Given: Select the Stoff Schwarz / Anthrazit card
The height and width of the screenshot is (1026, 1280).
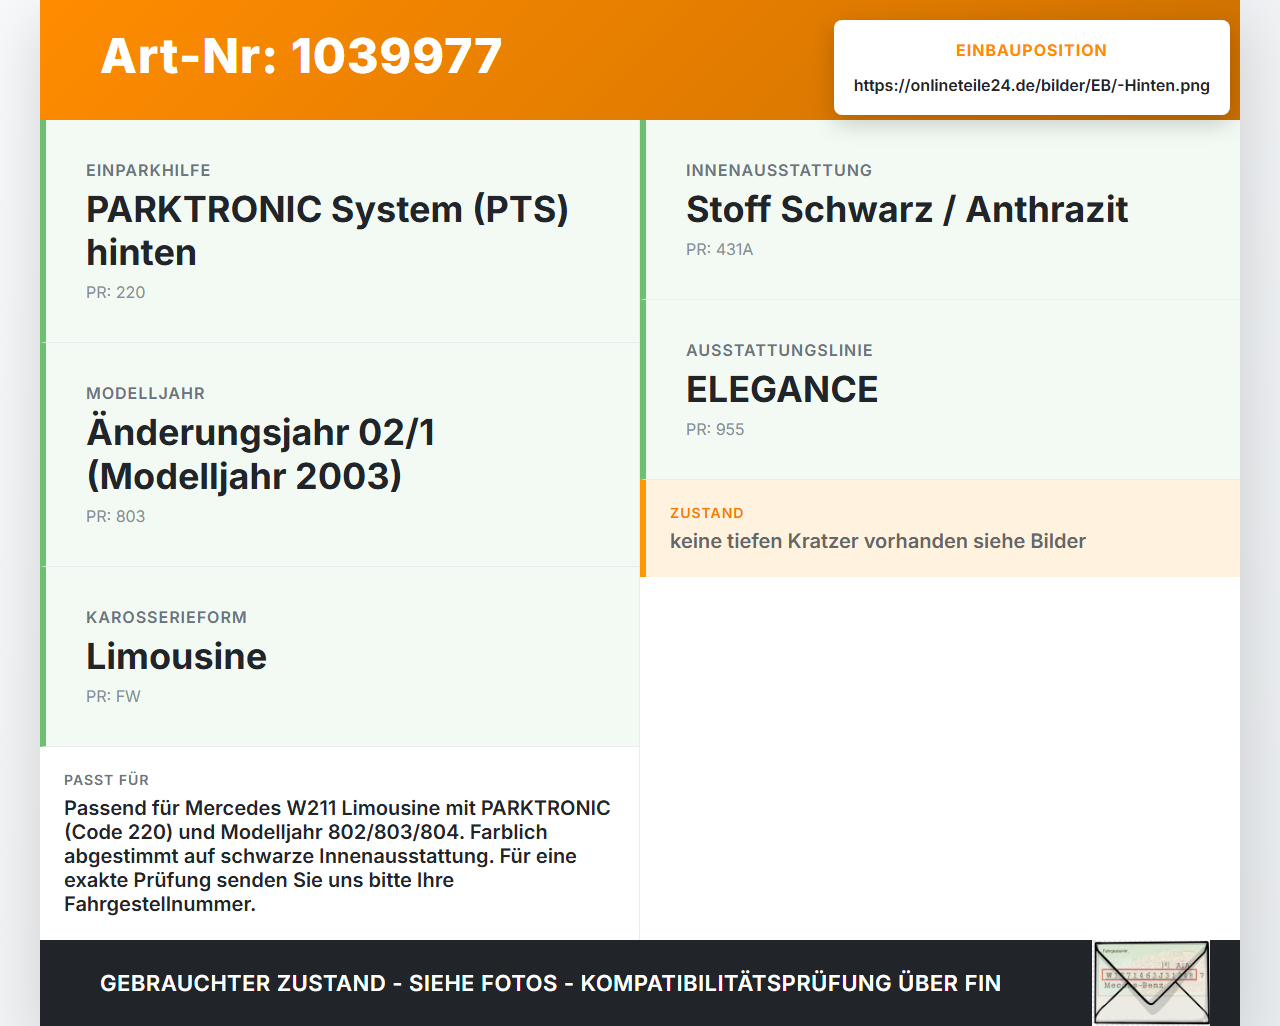Looking at the screenshot, I should click(x=940, y=210).
